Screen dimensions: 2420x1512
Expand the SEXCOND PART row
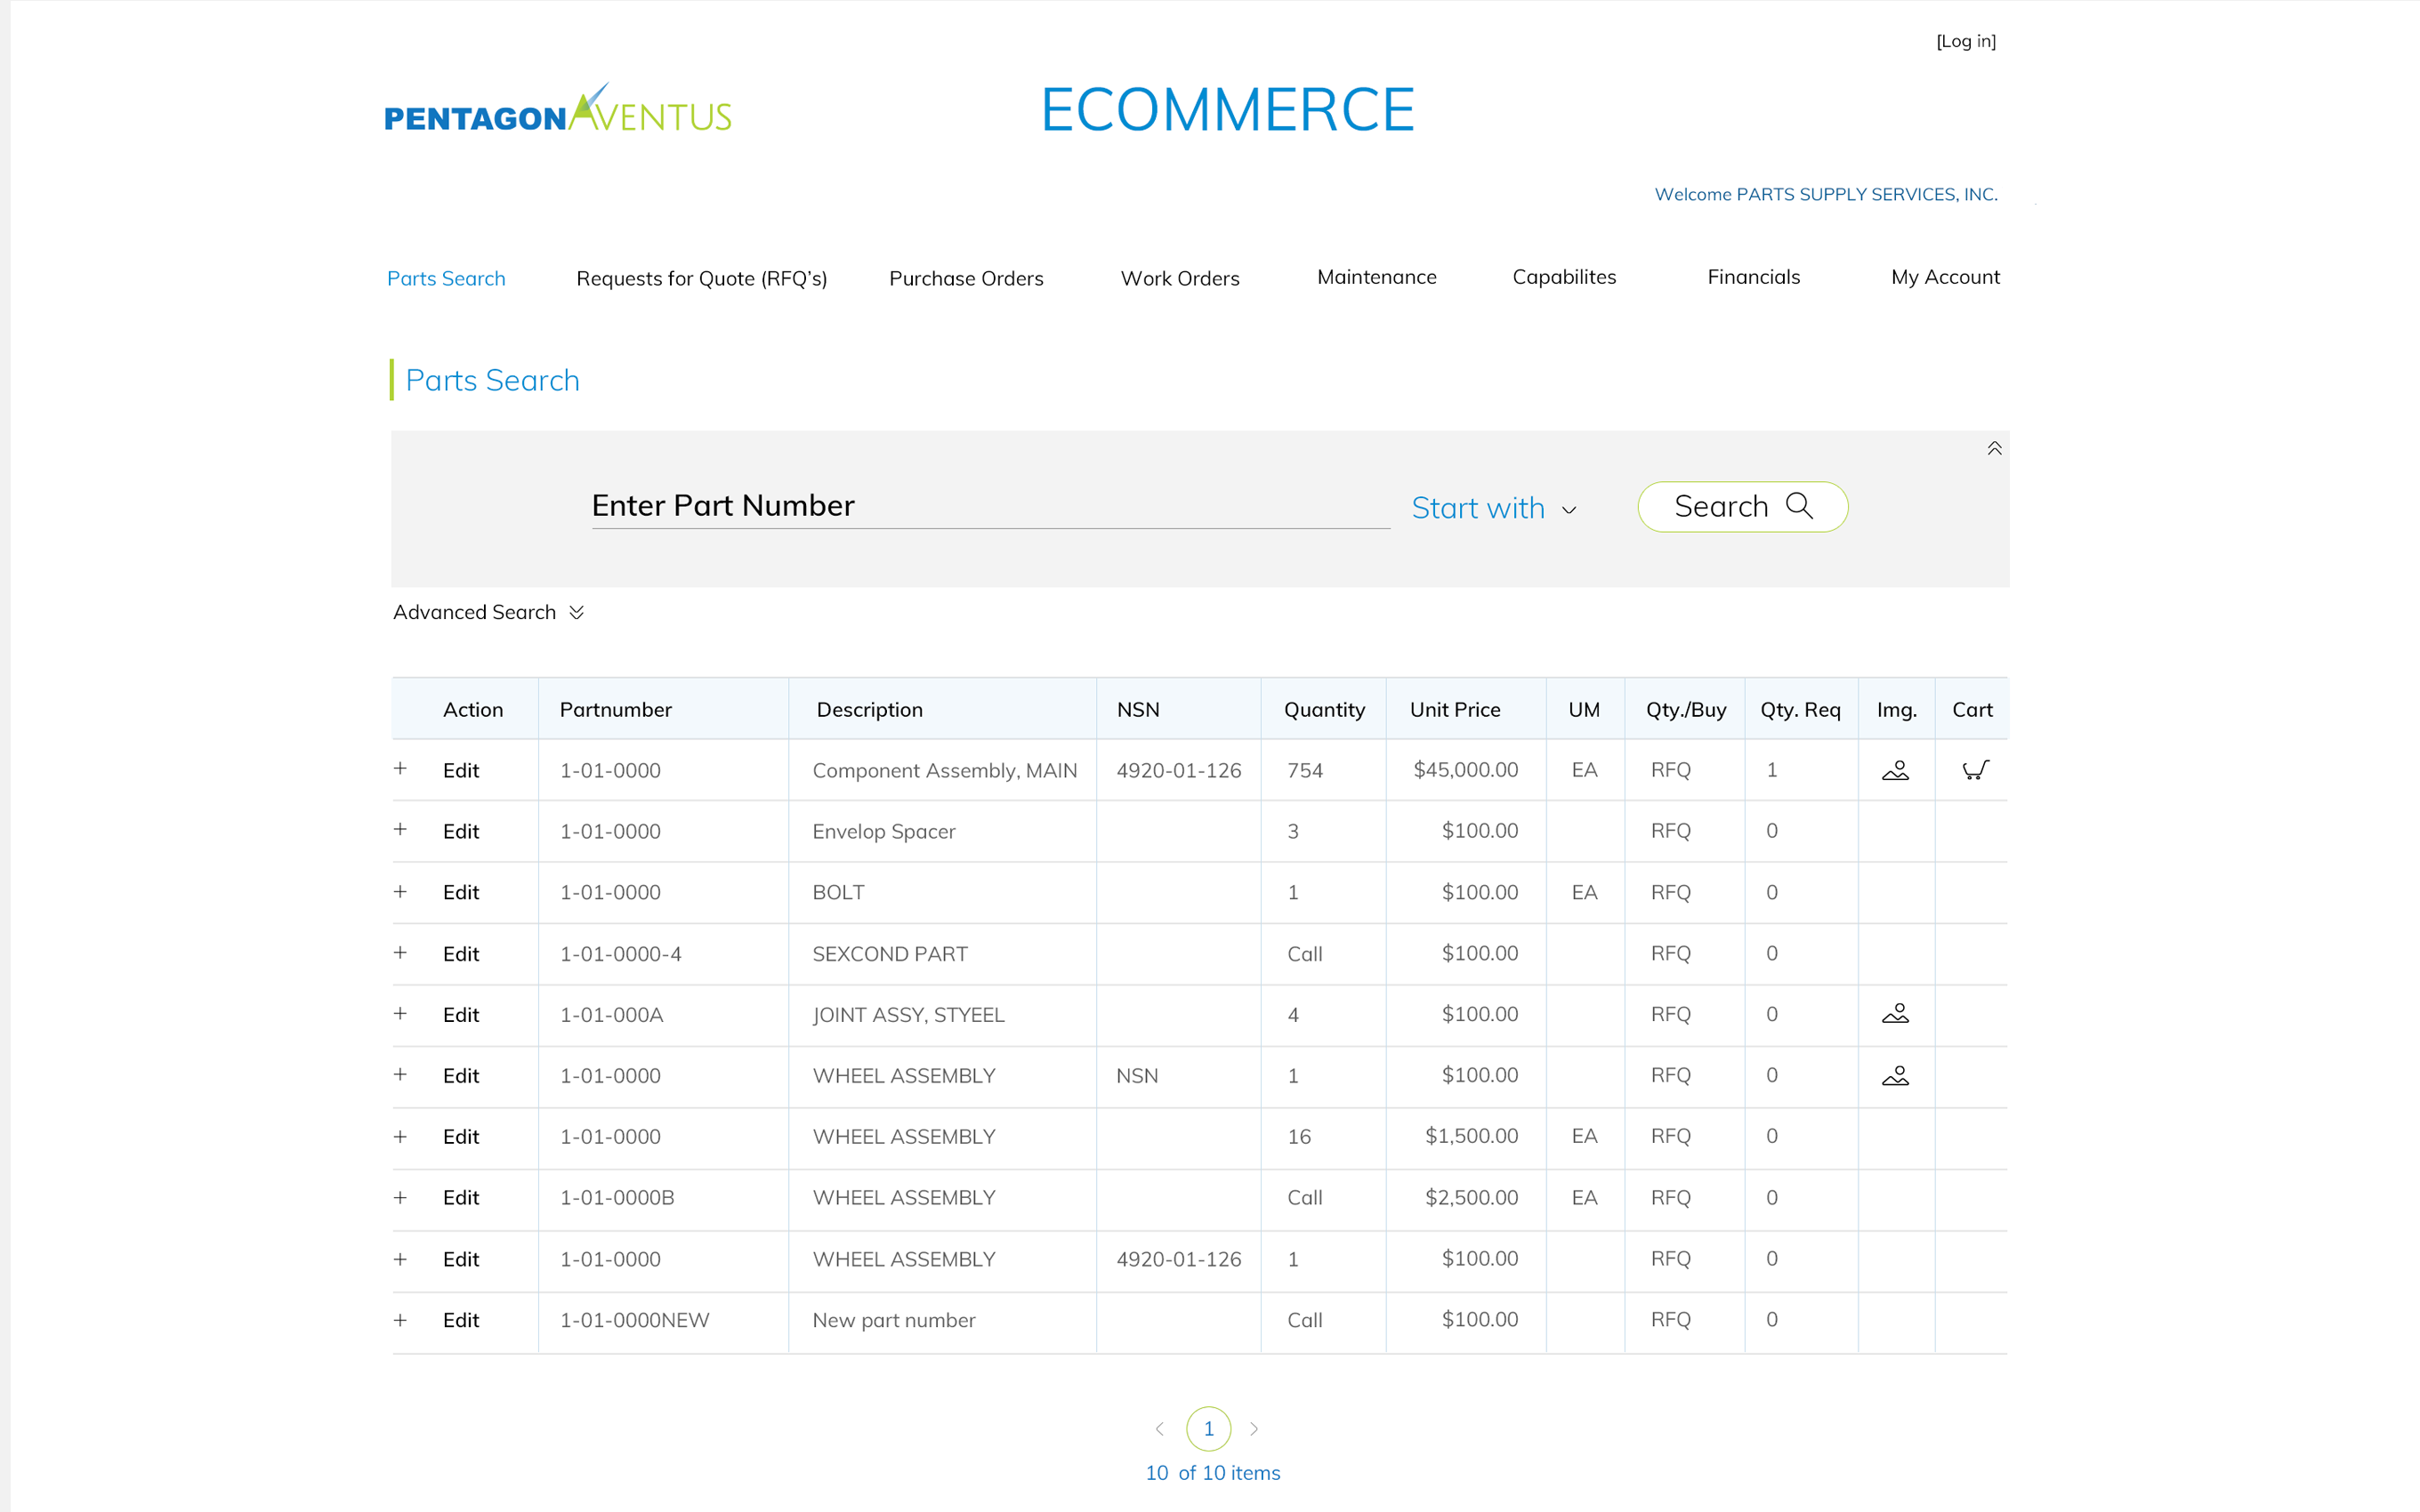pyautogui.click(x=400, y=953)
